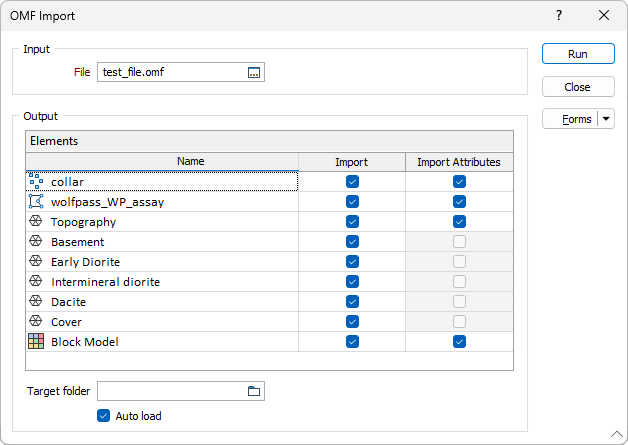Click the Topography surface icon
Screen dimensions: 628x445
[x=36, y=221]
